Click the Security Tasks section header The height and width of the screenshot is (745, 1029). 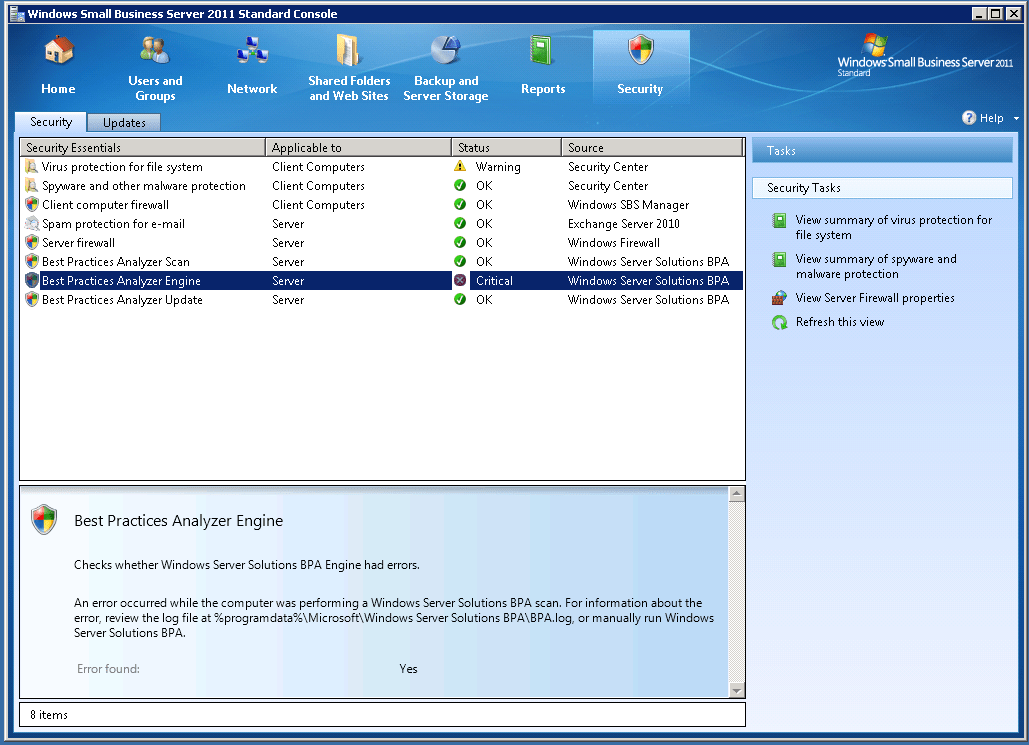(882, 188)
